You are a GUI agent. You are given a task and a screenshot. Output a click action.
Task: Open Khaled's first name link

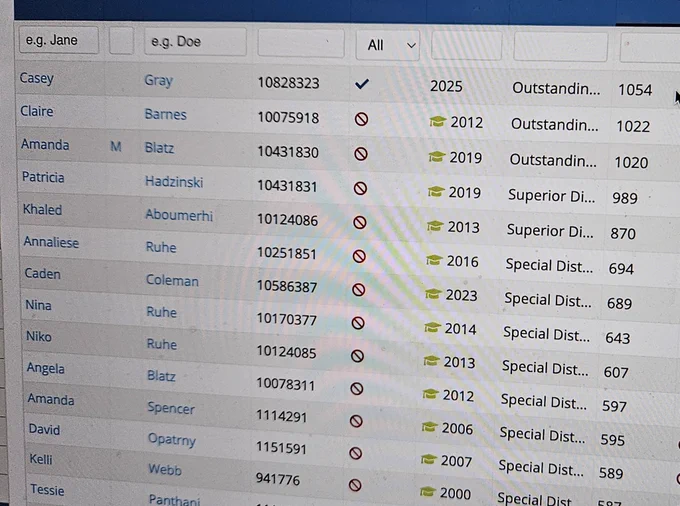pos(42,209)
